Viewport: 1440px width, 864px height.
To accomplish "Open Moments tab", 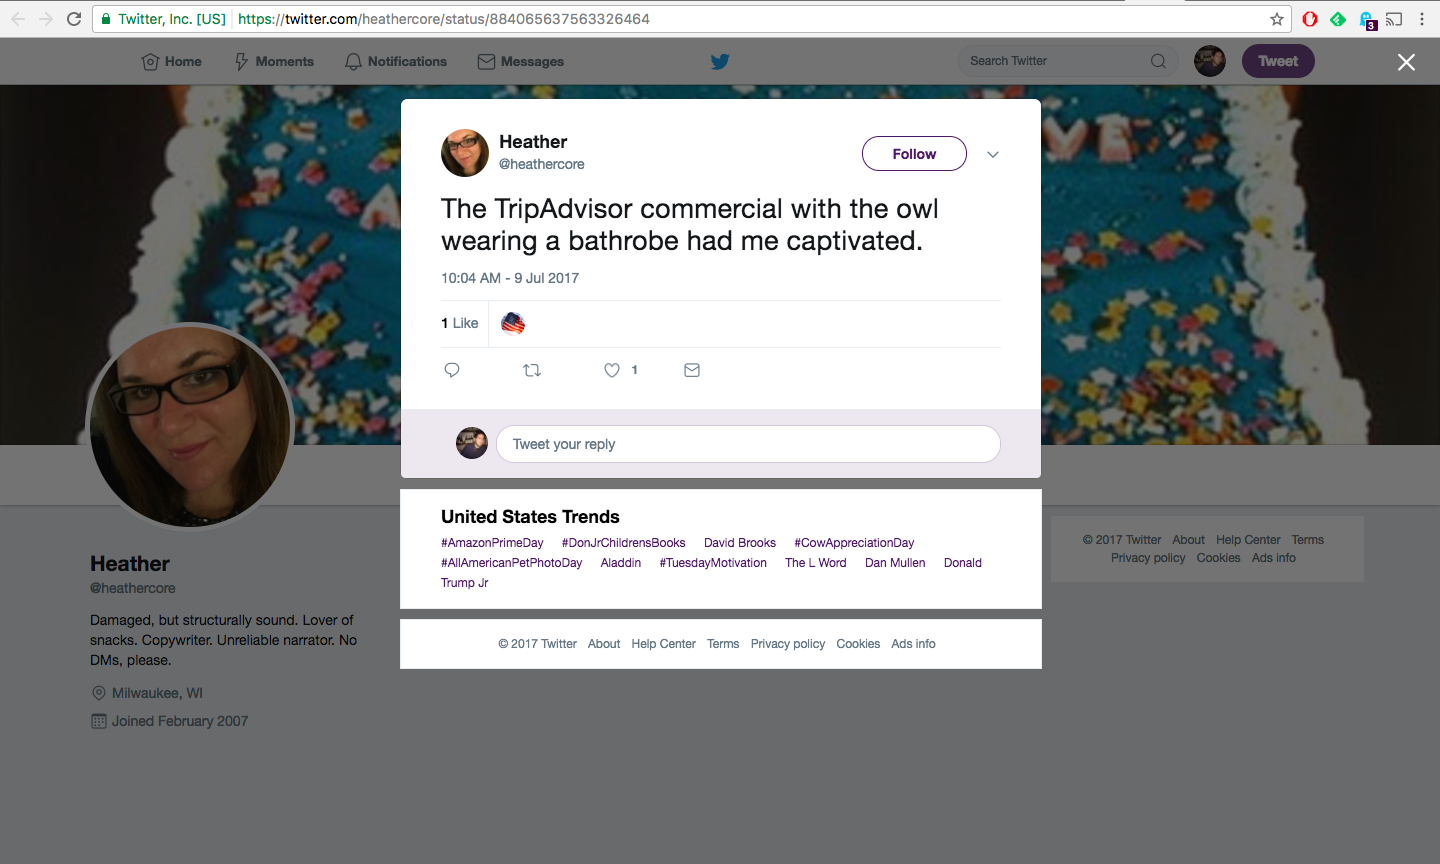I will coord(274,61).
